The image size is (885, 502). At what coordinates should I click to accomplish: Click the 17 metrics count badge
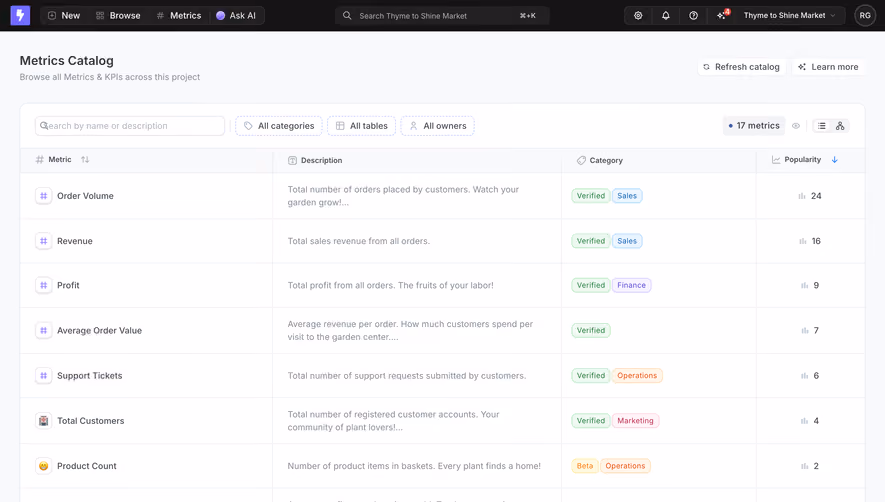coord(754,125)
